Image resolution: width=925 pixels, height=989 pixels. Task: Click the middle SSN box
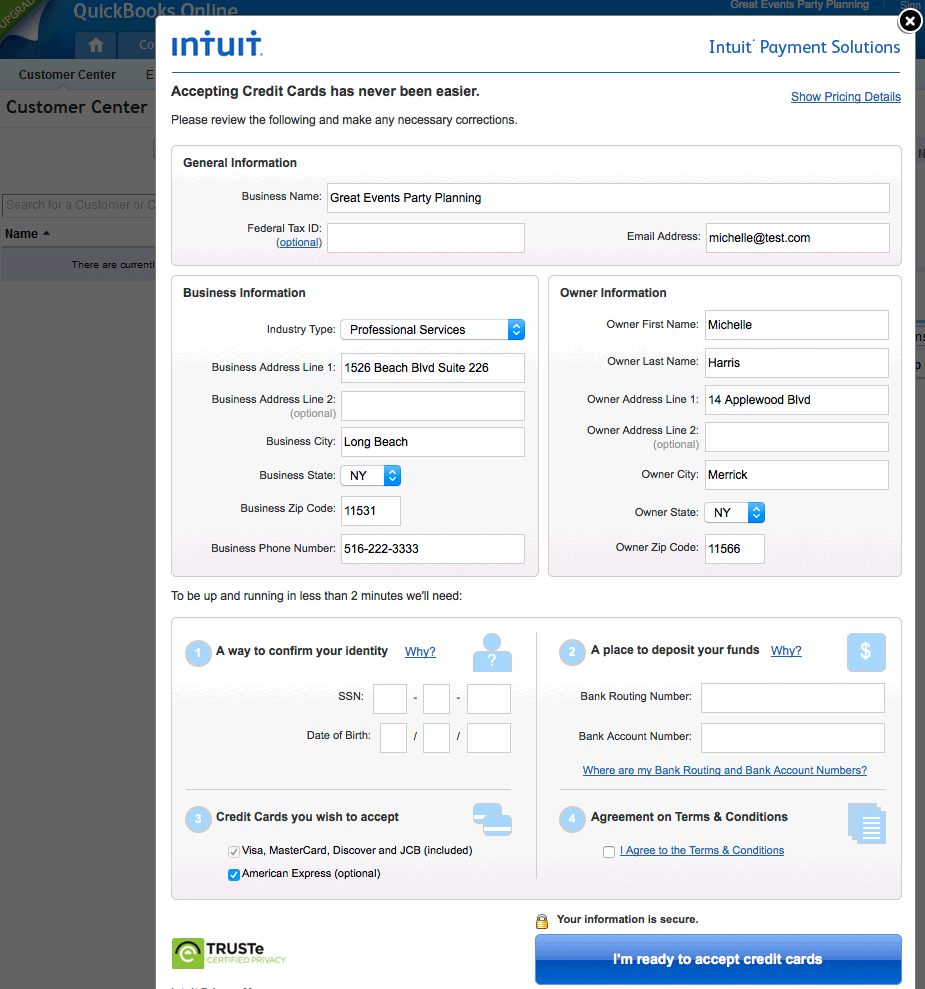tap(436, 699)
